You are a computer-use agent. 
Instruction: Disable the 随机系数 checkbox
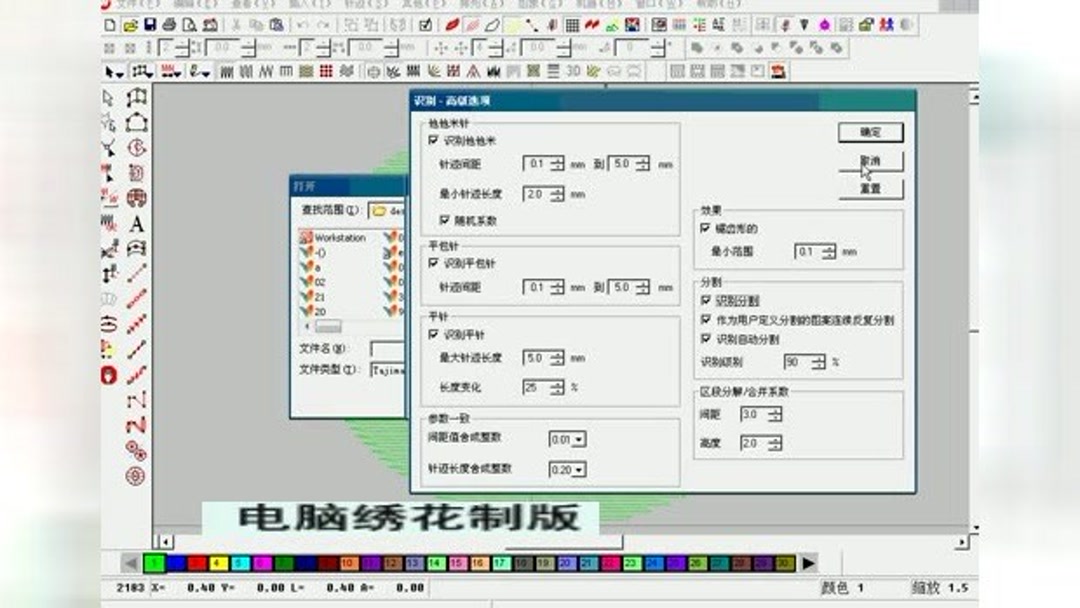443,217
